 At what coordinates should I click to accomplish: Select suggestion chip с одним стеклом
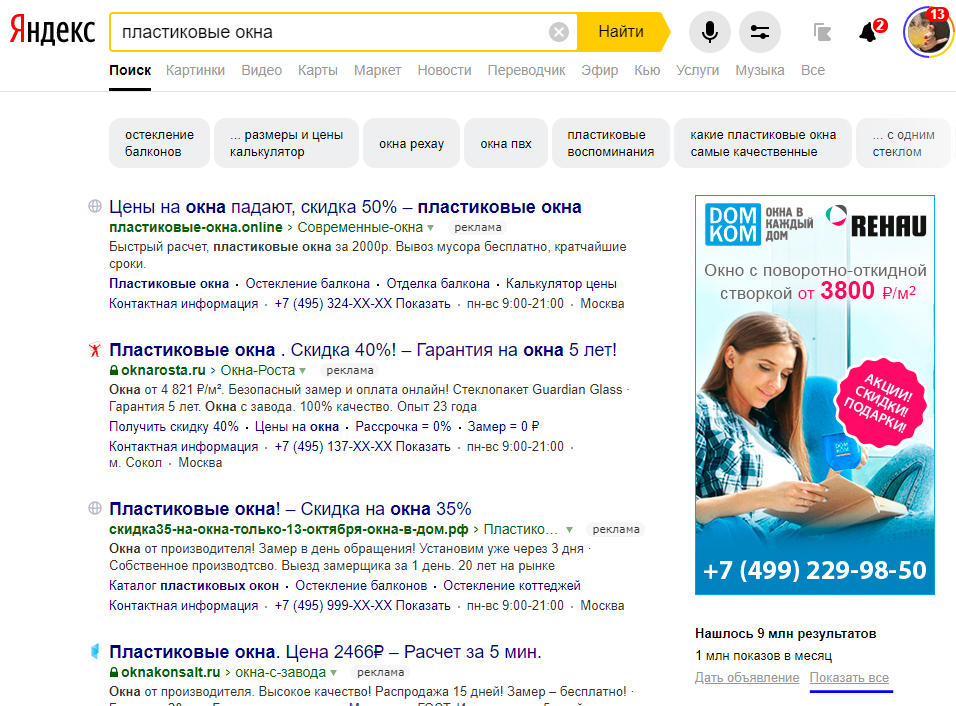tap(904, 143)
